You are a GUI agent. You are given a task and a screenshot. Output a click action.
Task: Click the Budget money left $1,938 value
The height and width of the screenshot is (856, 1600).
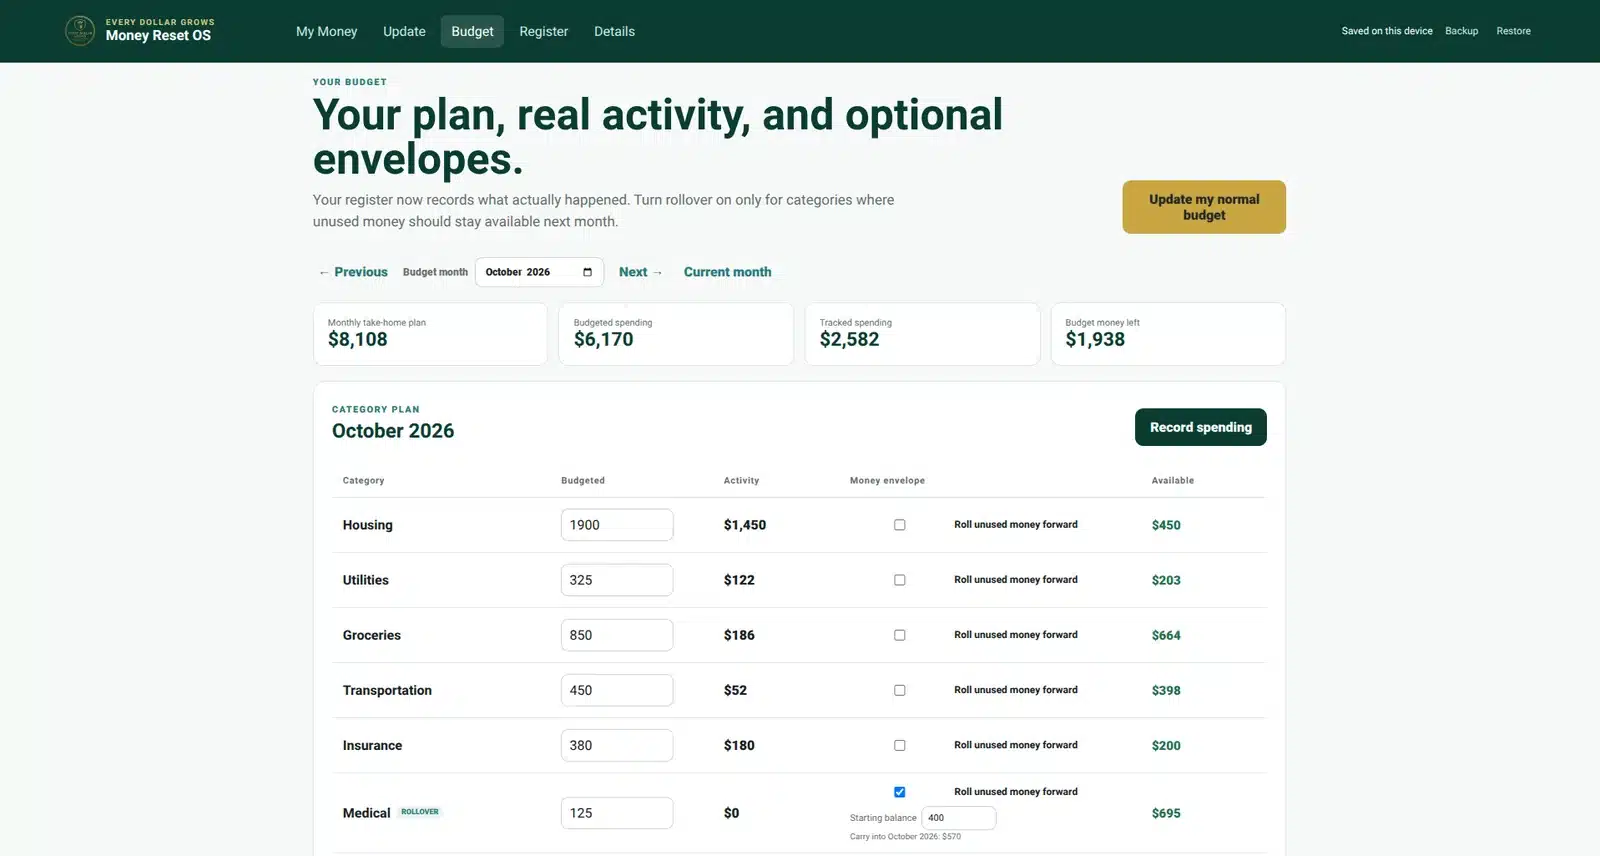click(1095, 340)
